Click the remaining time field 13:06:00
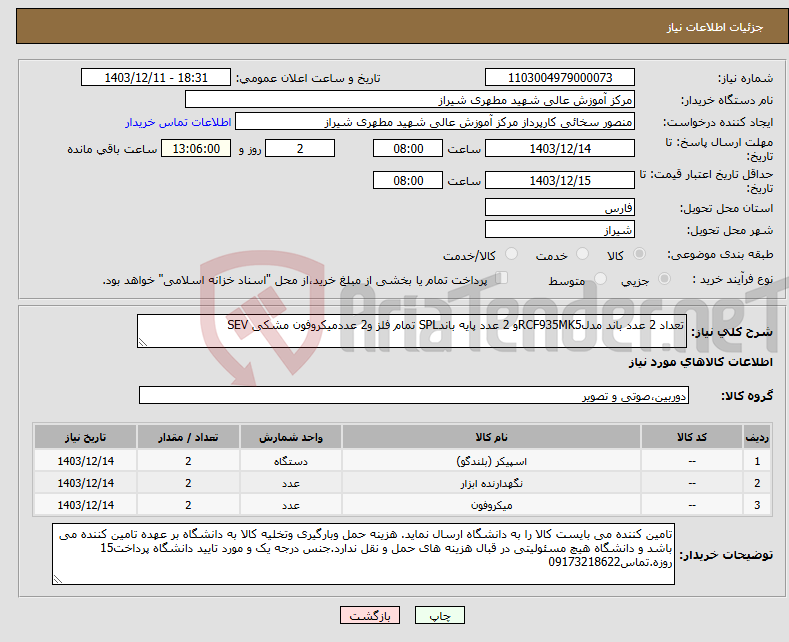Viewport: 789px width, 642px height. coord(196,148)
